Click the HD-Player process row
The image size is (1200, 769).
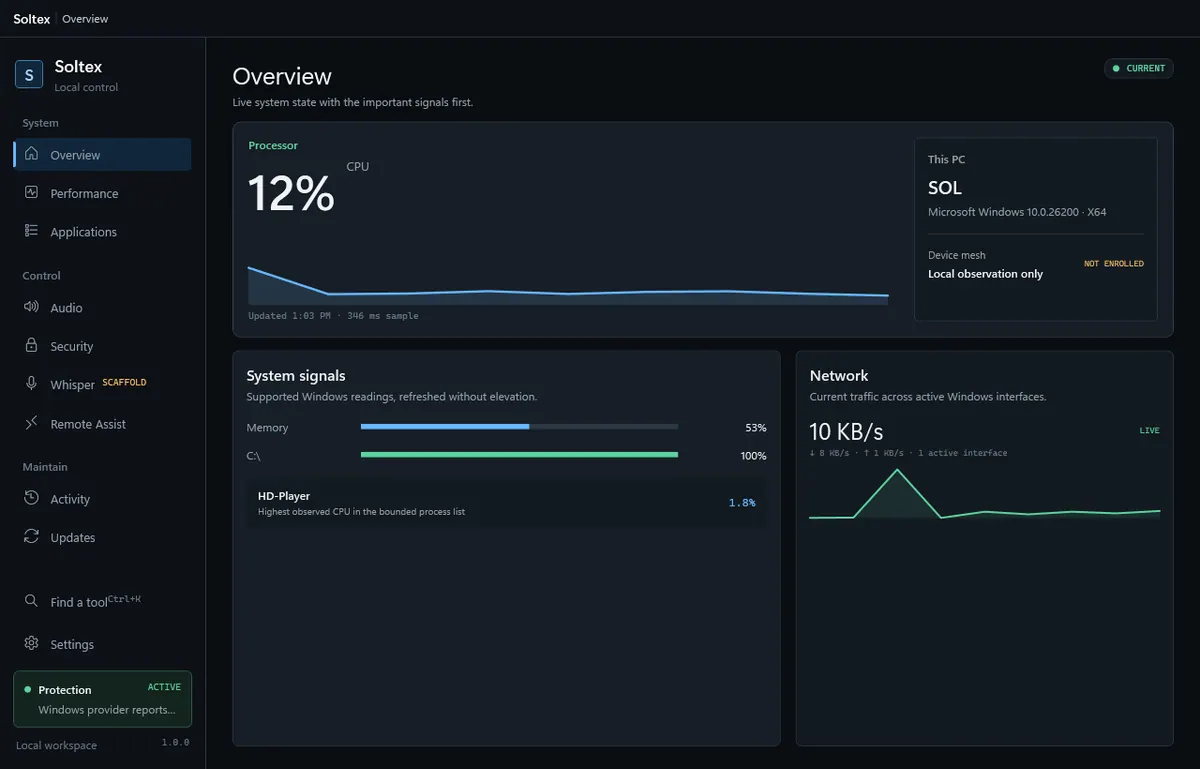point(506,503)
